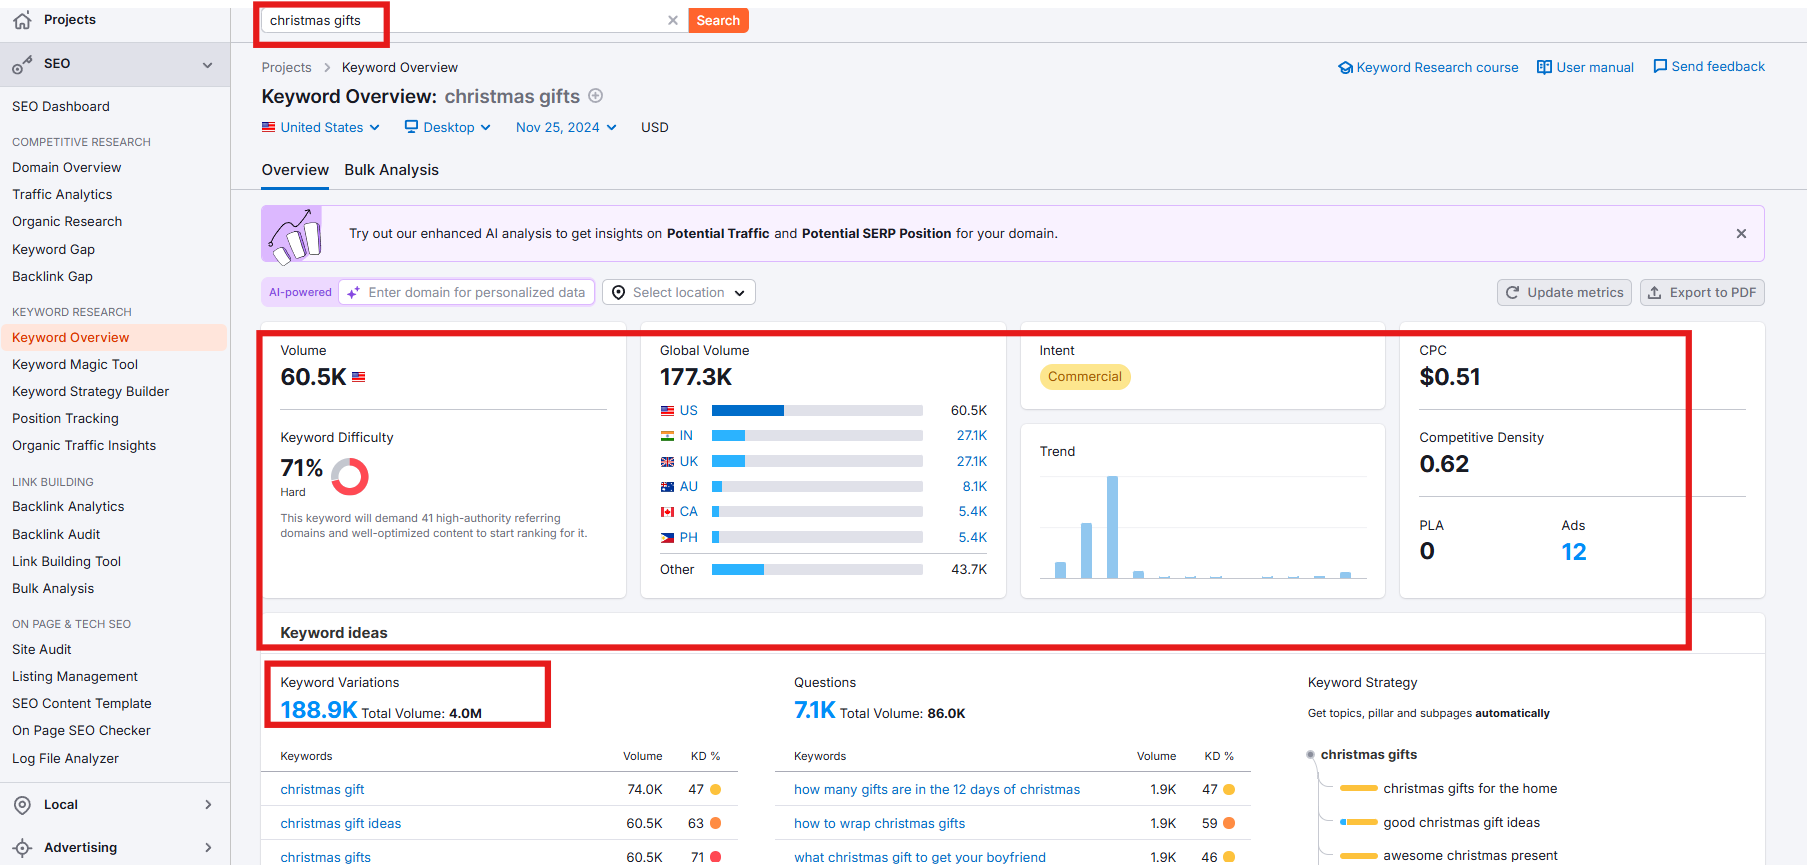Open Position Tracking in sidebar
The height and width of the screenshot is (865, 1807).
coord(65,419)
